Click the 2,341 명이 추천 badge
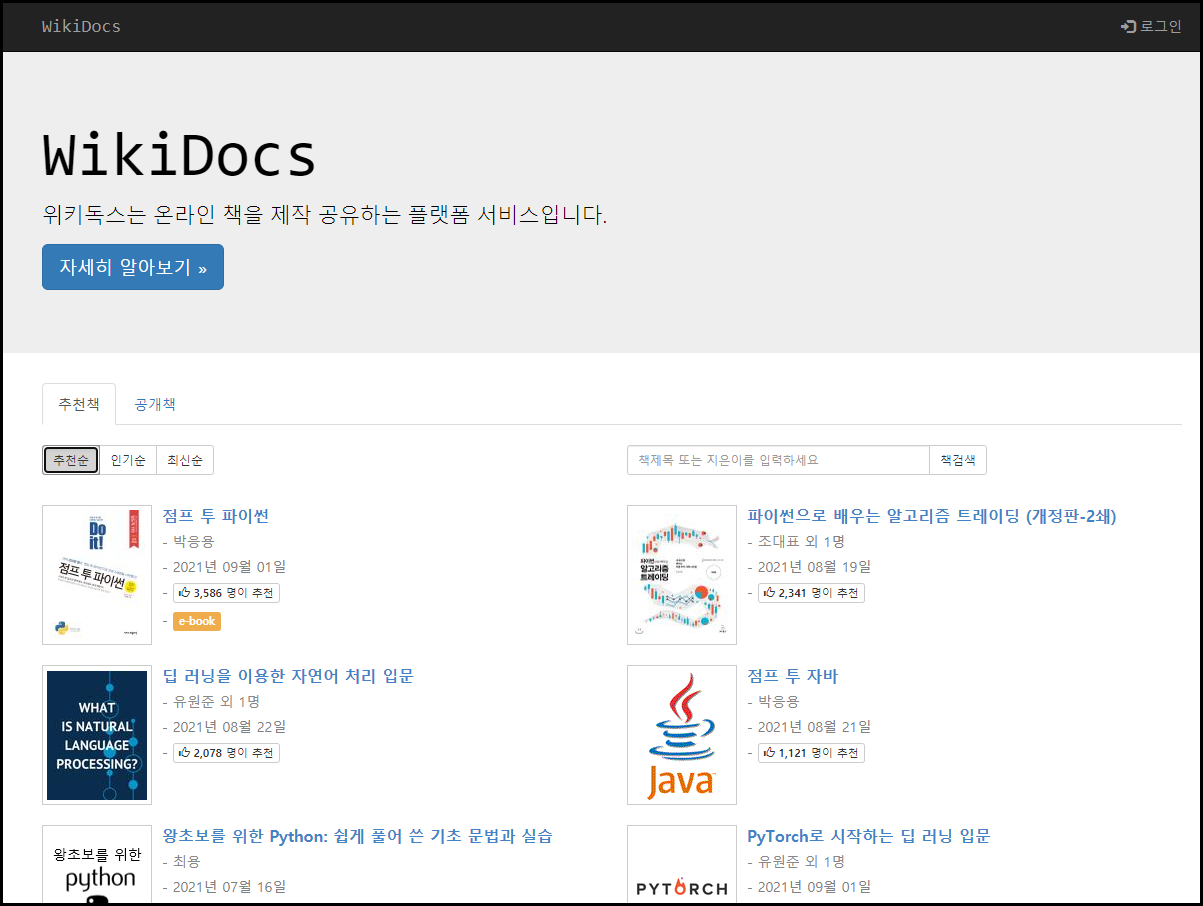 (811, 592)
